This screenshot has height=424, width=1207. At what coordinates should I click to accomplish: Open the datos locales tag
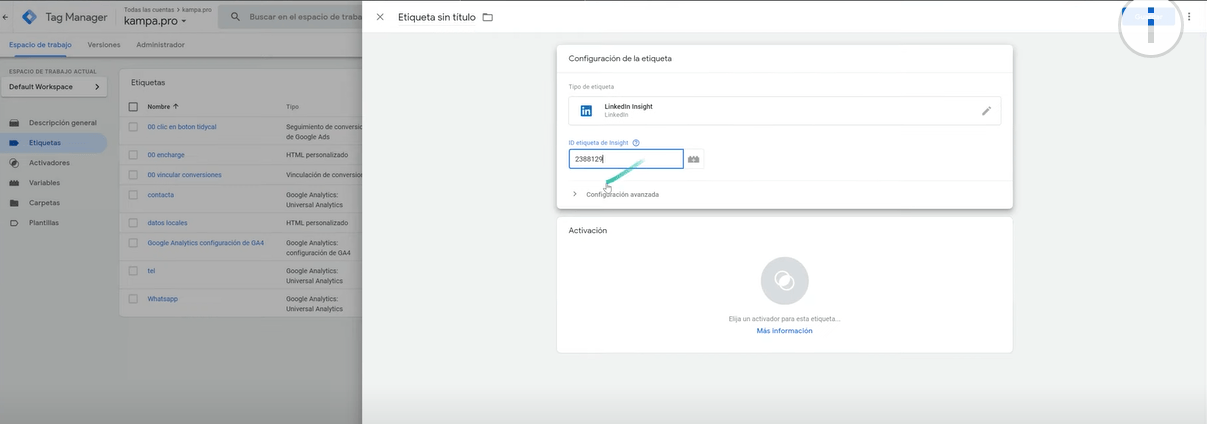coord(167,223)
